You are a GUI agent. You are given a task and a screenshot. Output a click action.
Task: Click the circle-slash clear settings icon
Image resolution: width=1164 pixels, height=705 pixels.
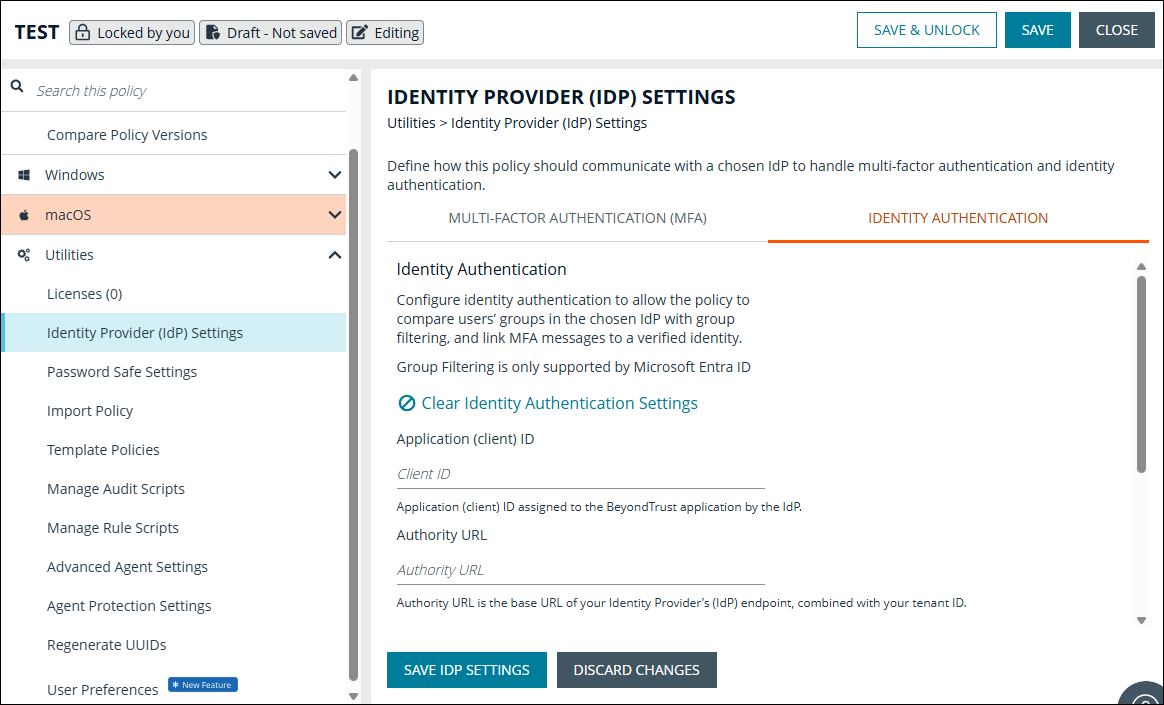[x=405, y=403]
